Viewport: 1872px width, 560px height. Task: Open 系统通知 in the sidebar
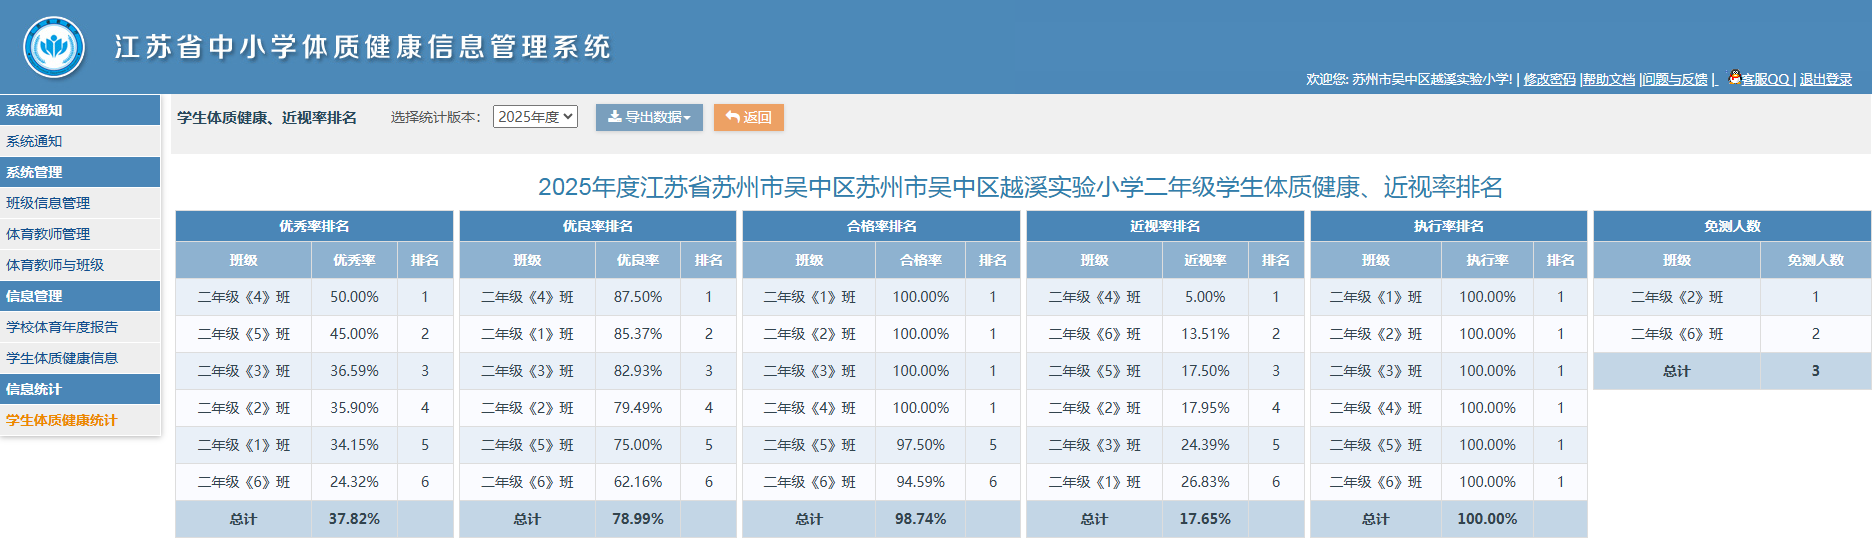[35, 141]
